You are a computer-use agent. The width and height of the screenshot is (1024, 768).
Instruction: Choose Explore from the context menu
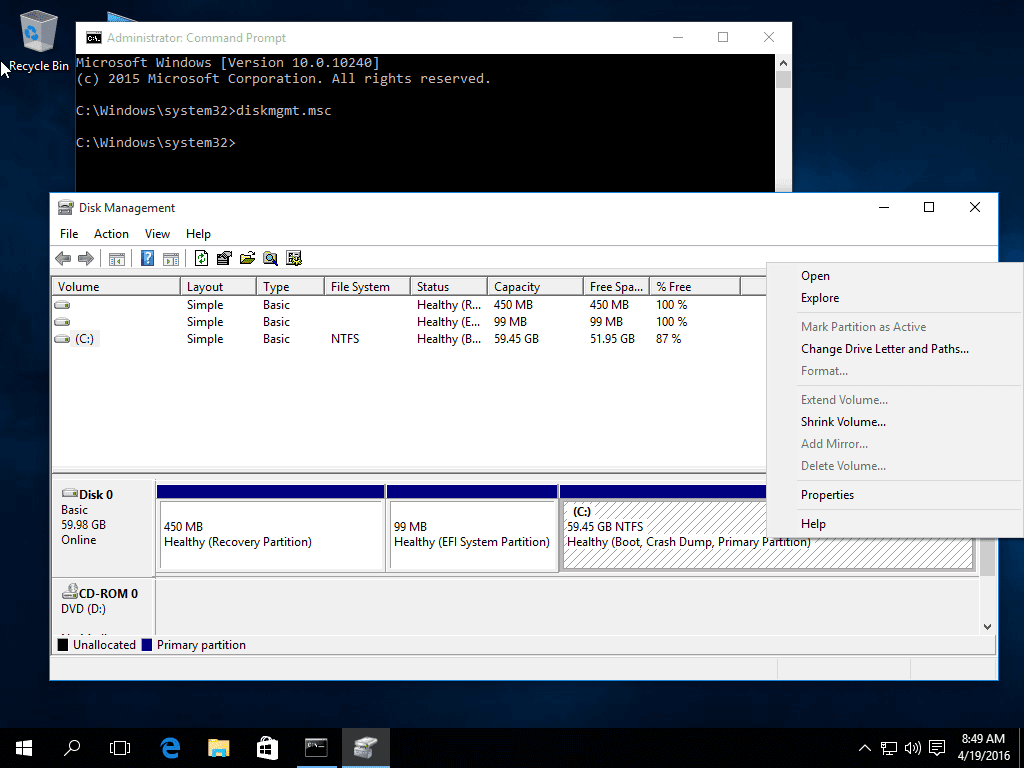coord(895,298)
